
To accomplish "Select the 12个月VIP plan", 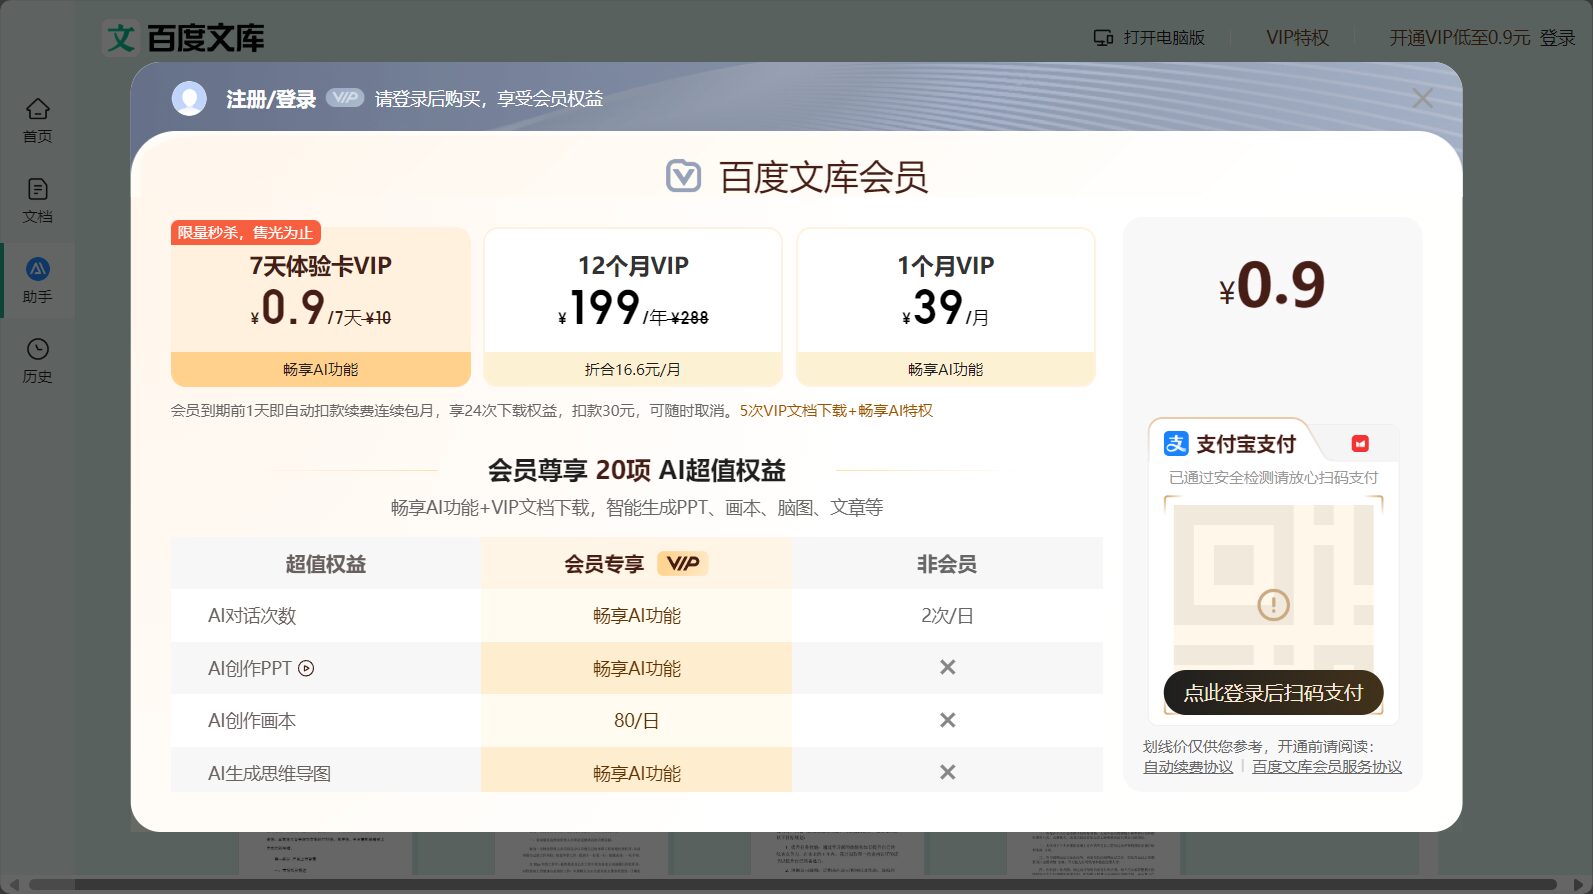I will point(633,306).
